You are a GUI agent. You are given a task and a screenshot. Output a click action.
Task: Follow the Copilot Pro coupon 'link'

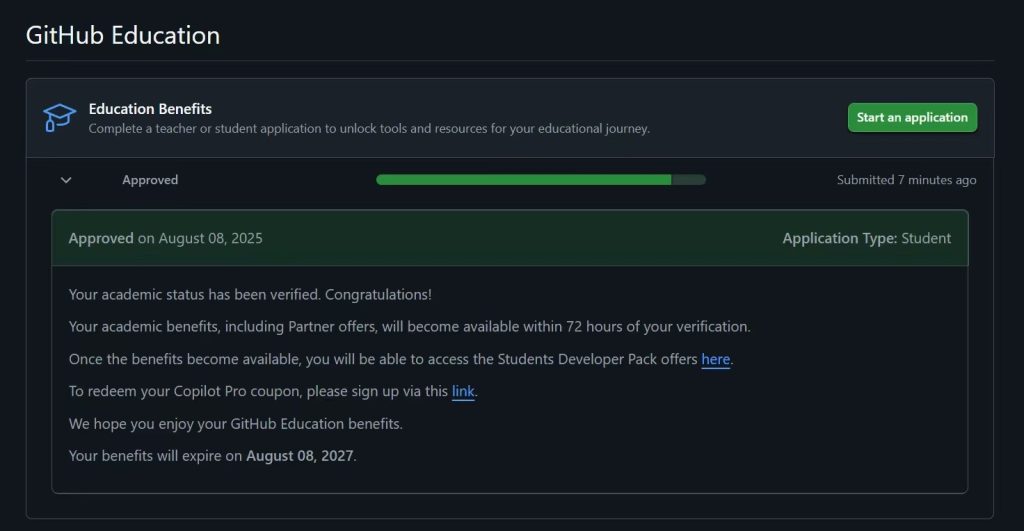(x=463, y=391)
